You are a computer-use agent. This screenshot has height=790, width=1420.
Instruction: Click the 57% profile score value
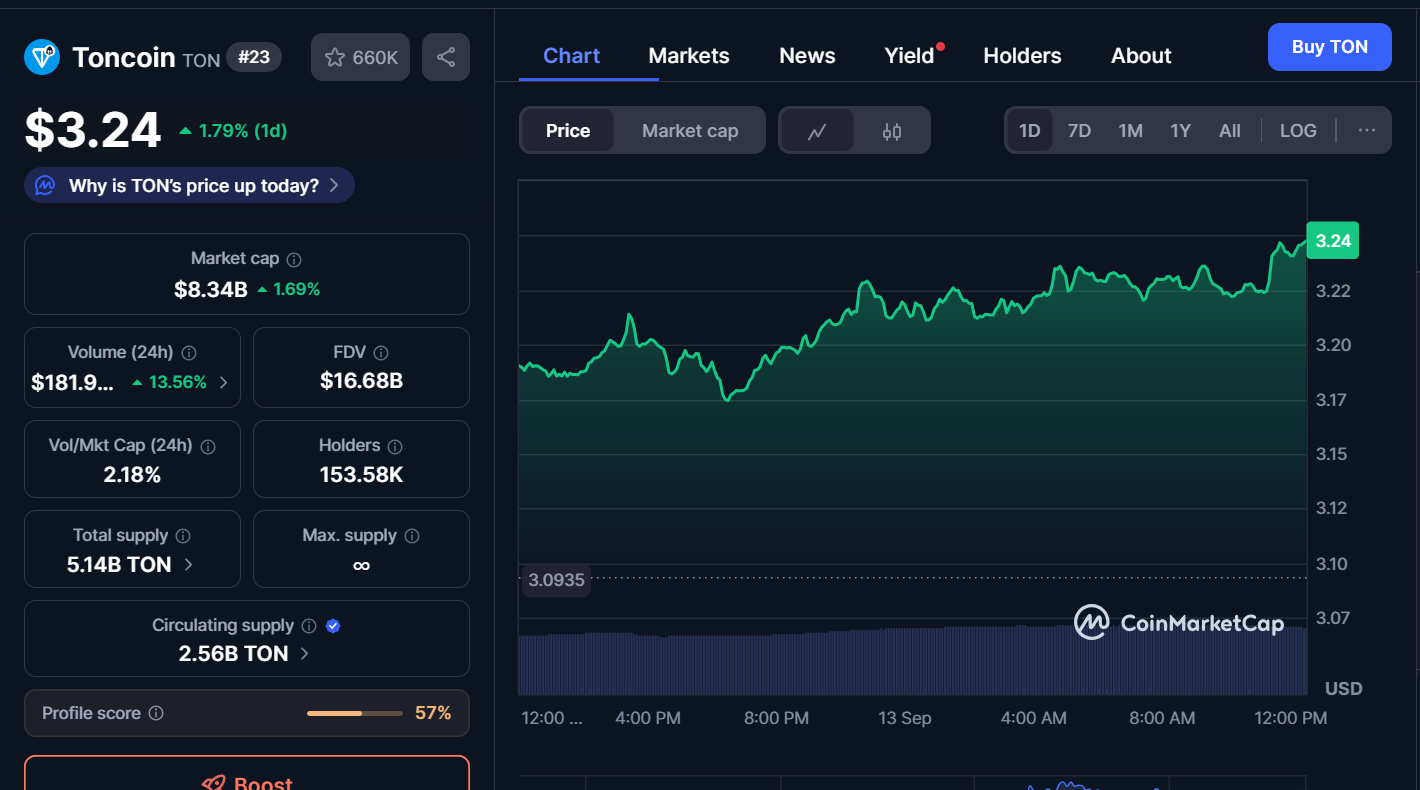click(433, 713)
